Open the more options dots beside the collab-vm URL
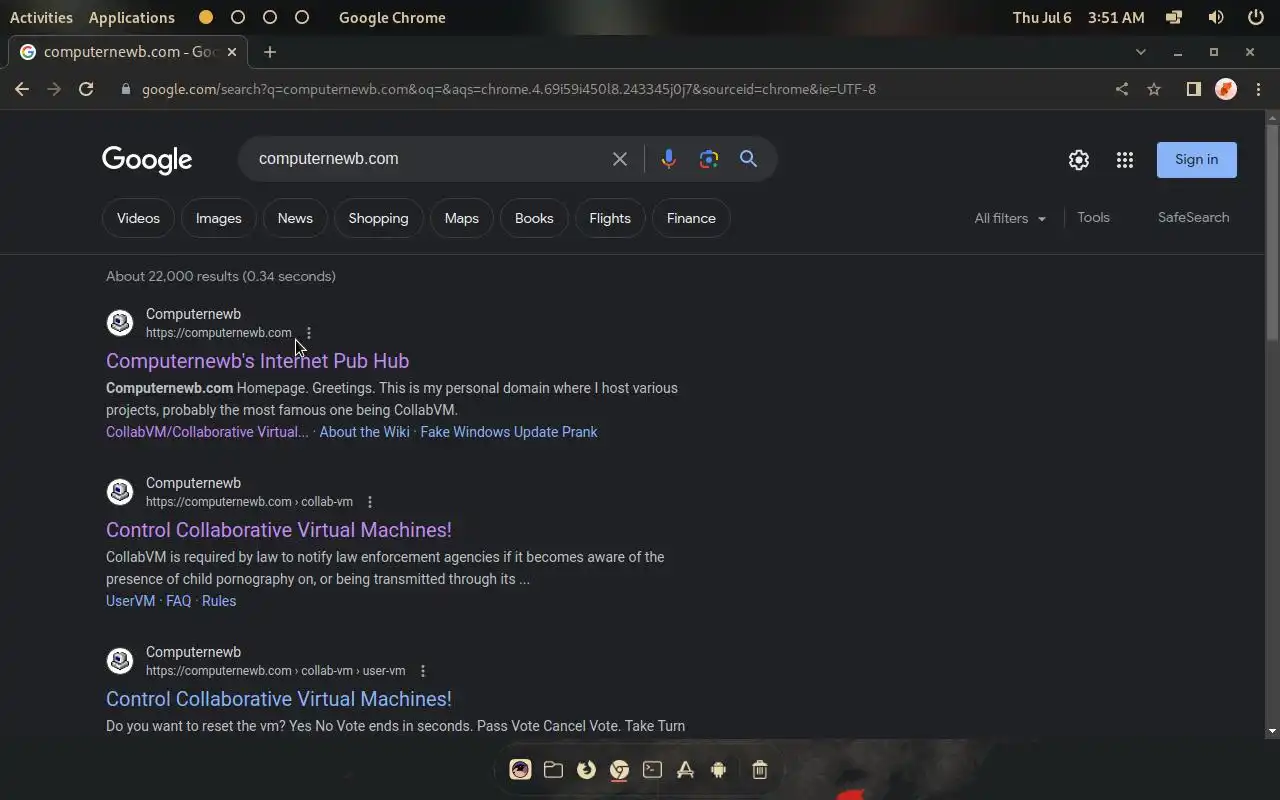Image resolution: width=1280 pixels, height=800 pixels. pyautogui.click(x=370, y=502)
